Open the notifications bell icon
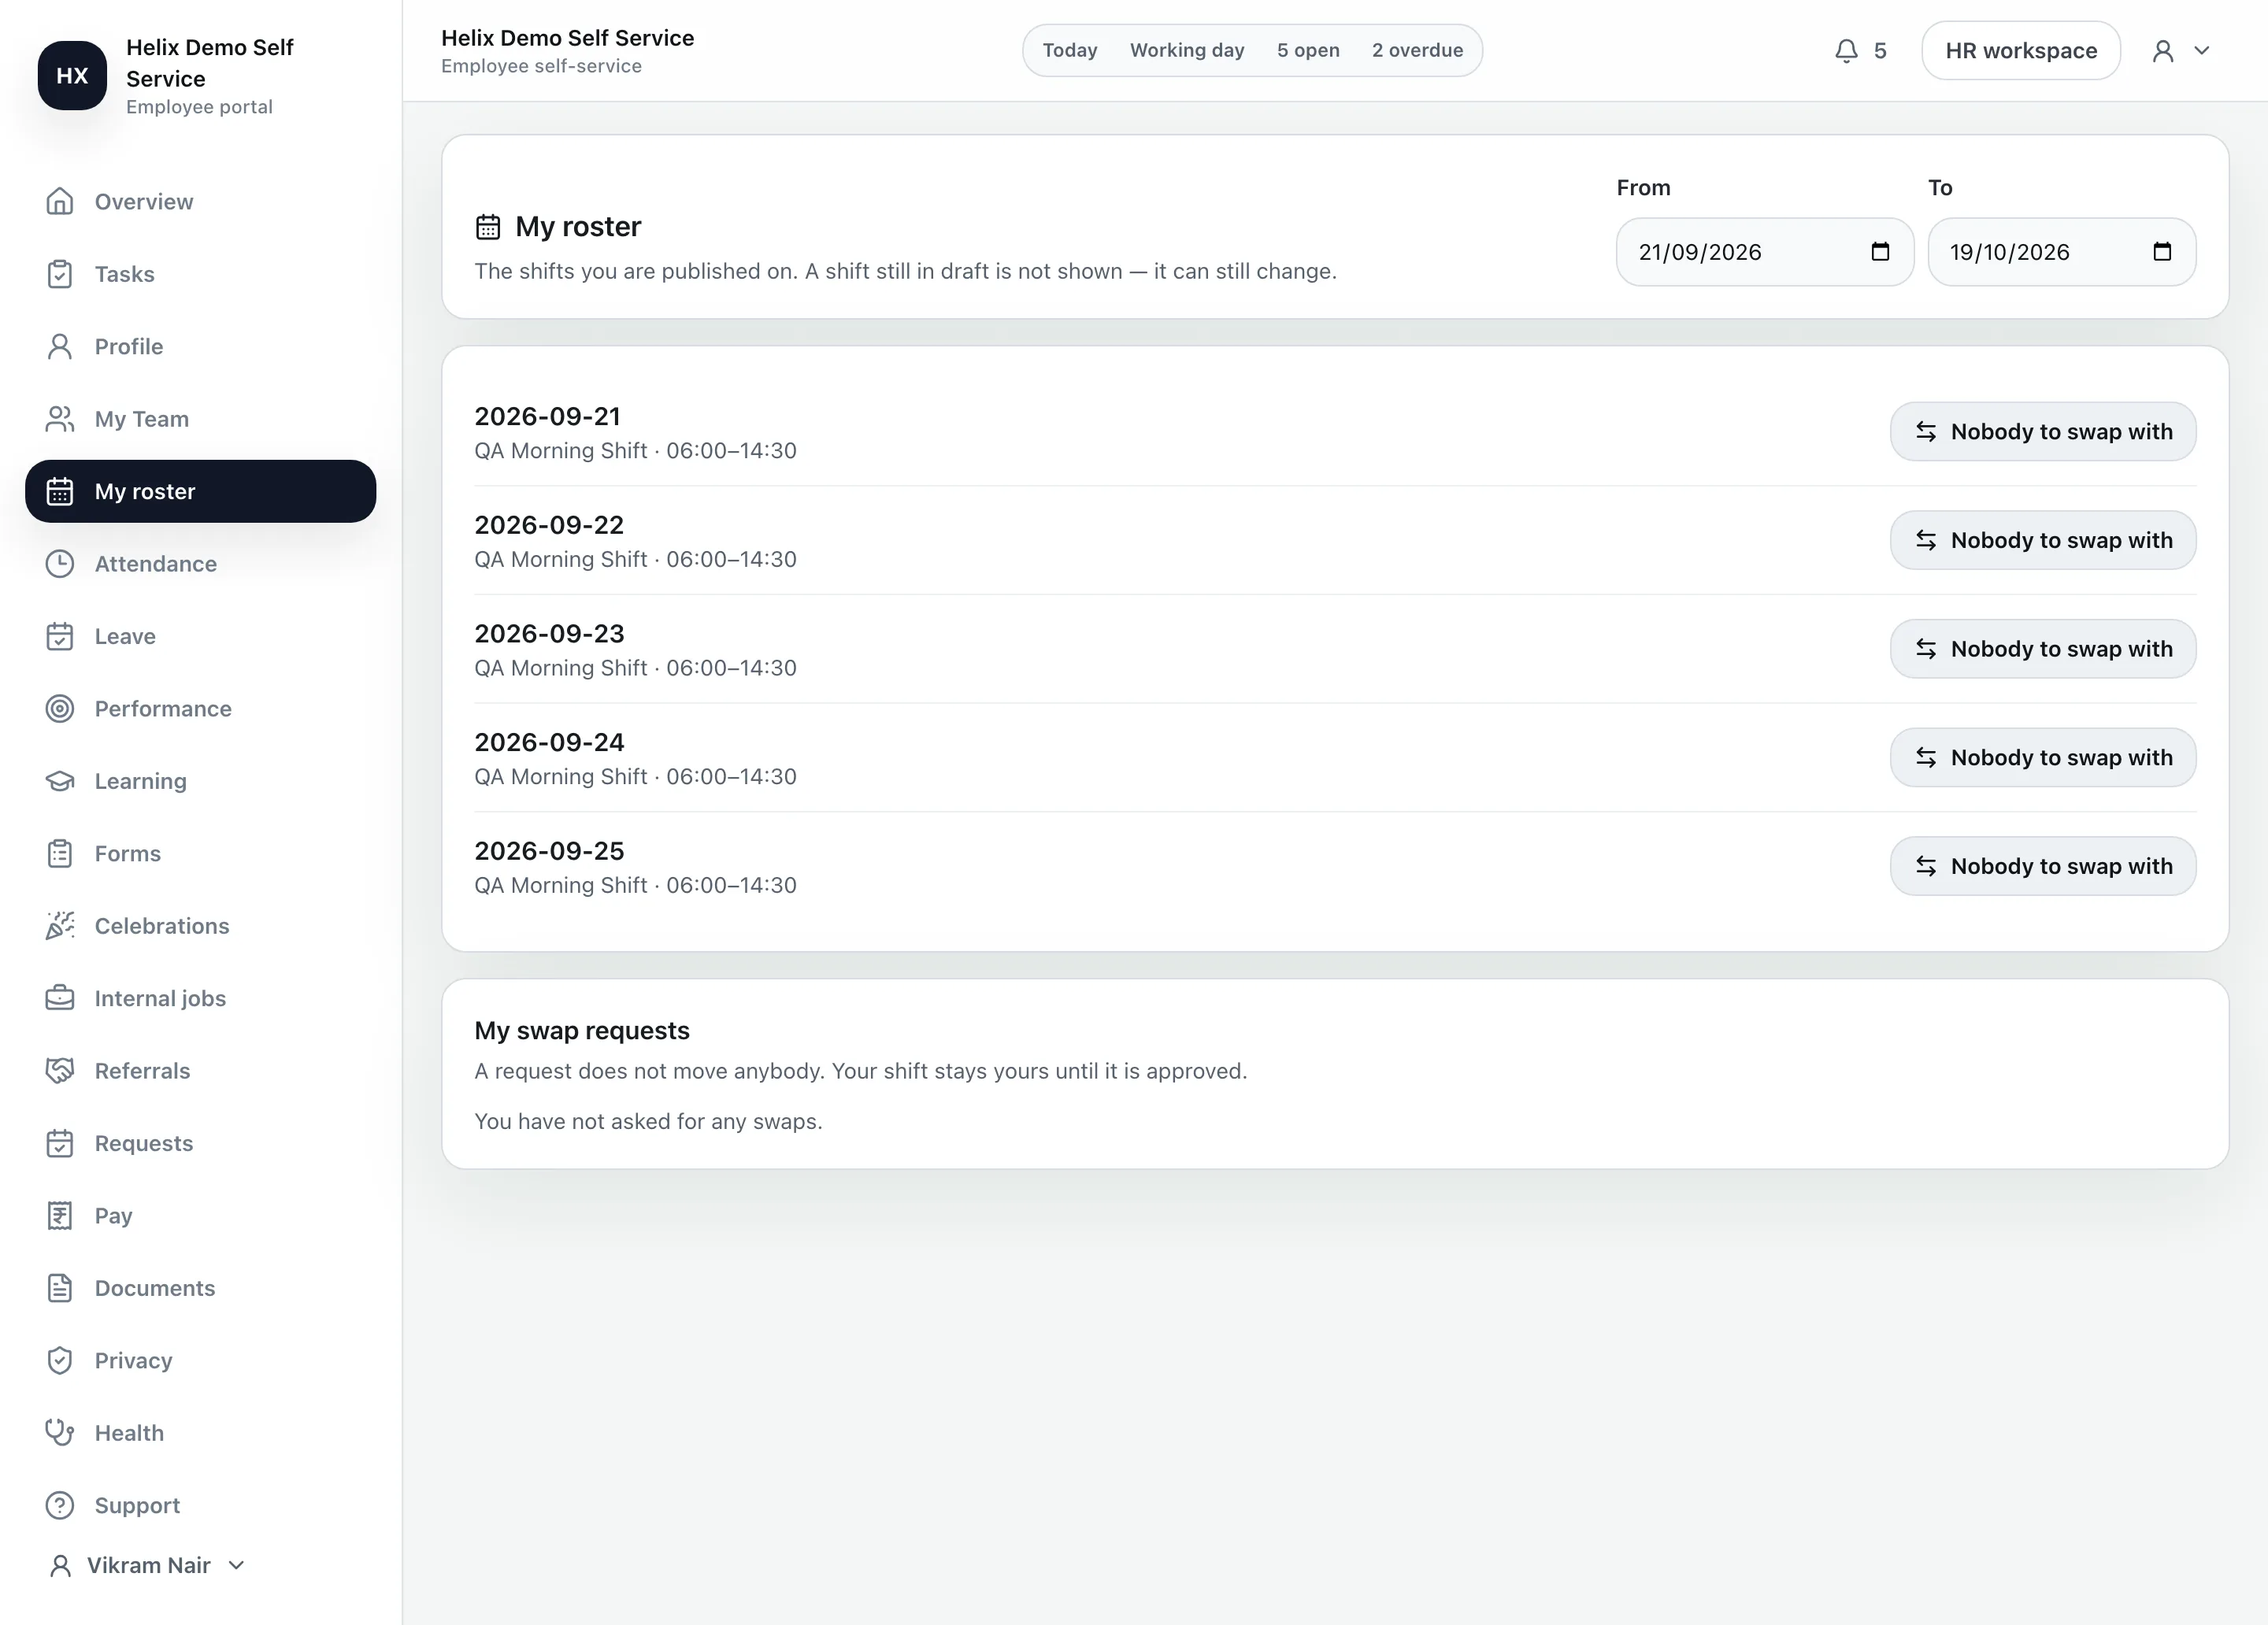Image resolution: width=2268 pixels, height=1625 pixels. [x=1846, y=51]
